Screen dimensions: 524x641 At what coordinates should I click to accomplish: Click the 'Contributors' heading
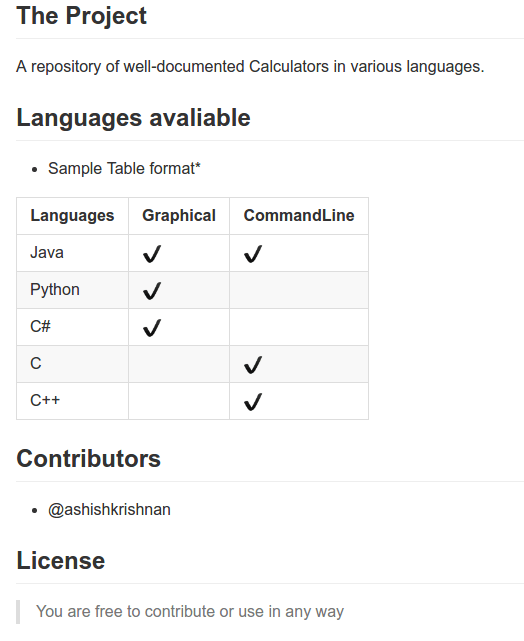point(89,459)
